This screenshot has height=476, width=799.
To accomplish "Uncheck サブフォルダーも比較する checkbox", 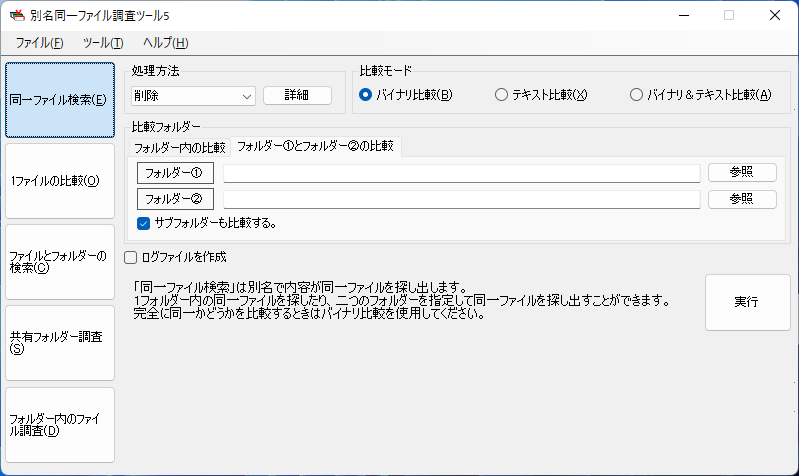I will click(144, 223).
